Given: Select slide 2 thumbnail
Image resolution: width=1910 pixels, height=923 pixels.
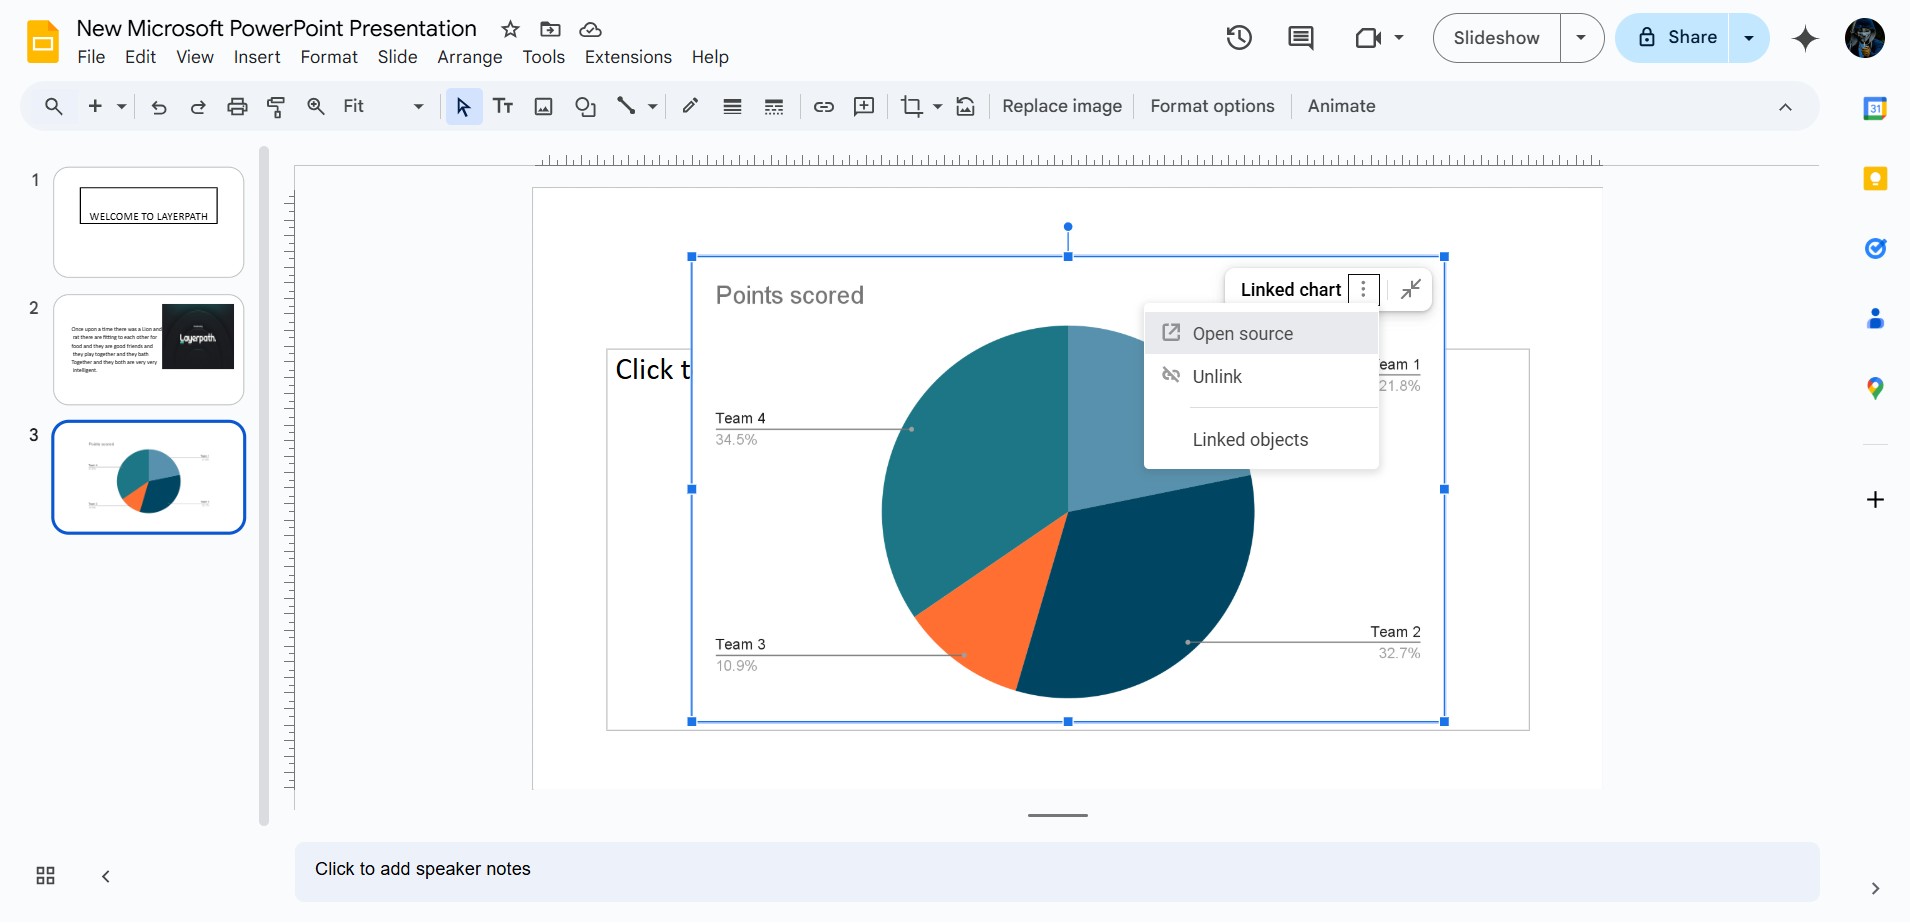Looking at the screenshot, I should [x=148, y=349].
